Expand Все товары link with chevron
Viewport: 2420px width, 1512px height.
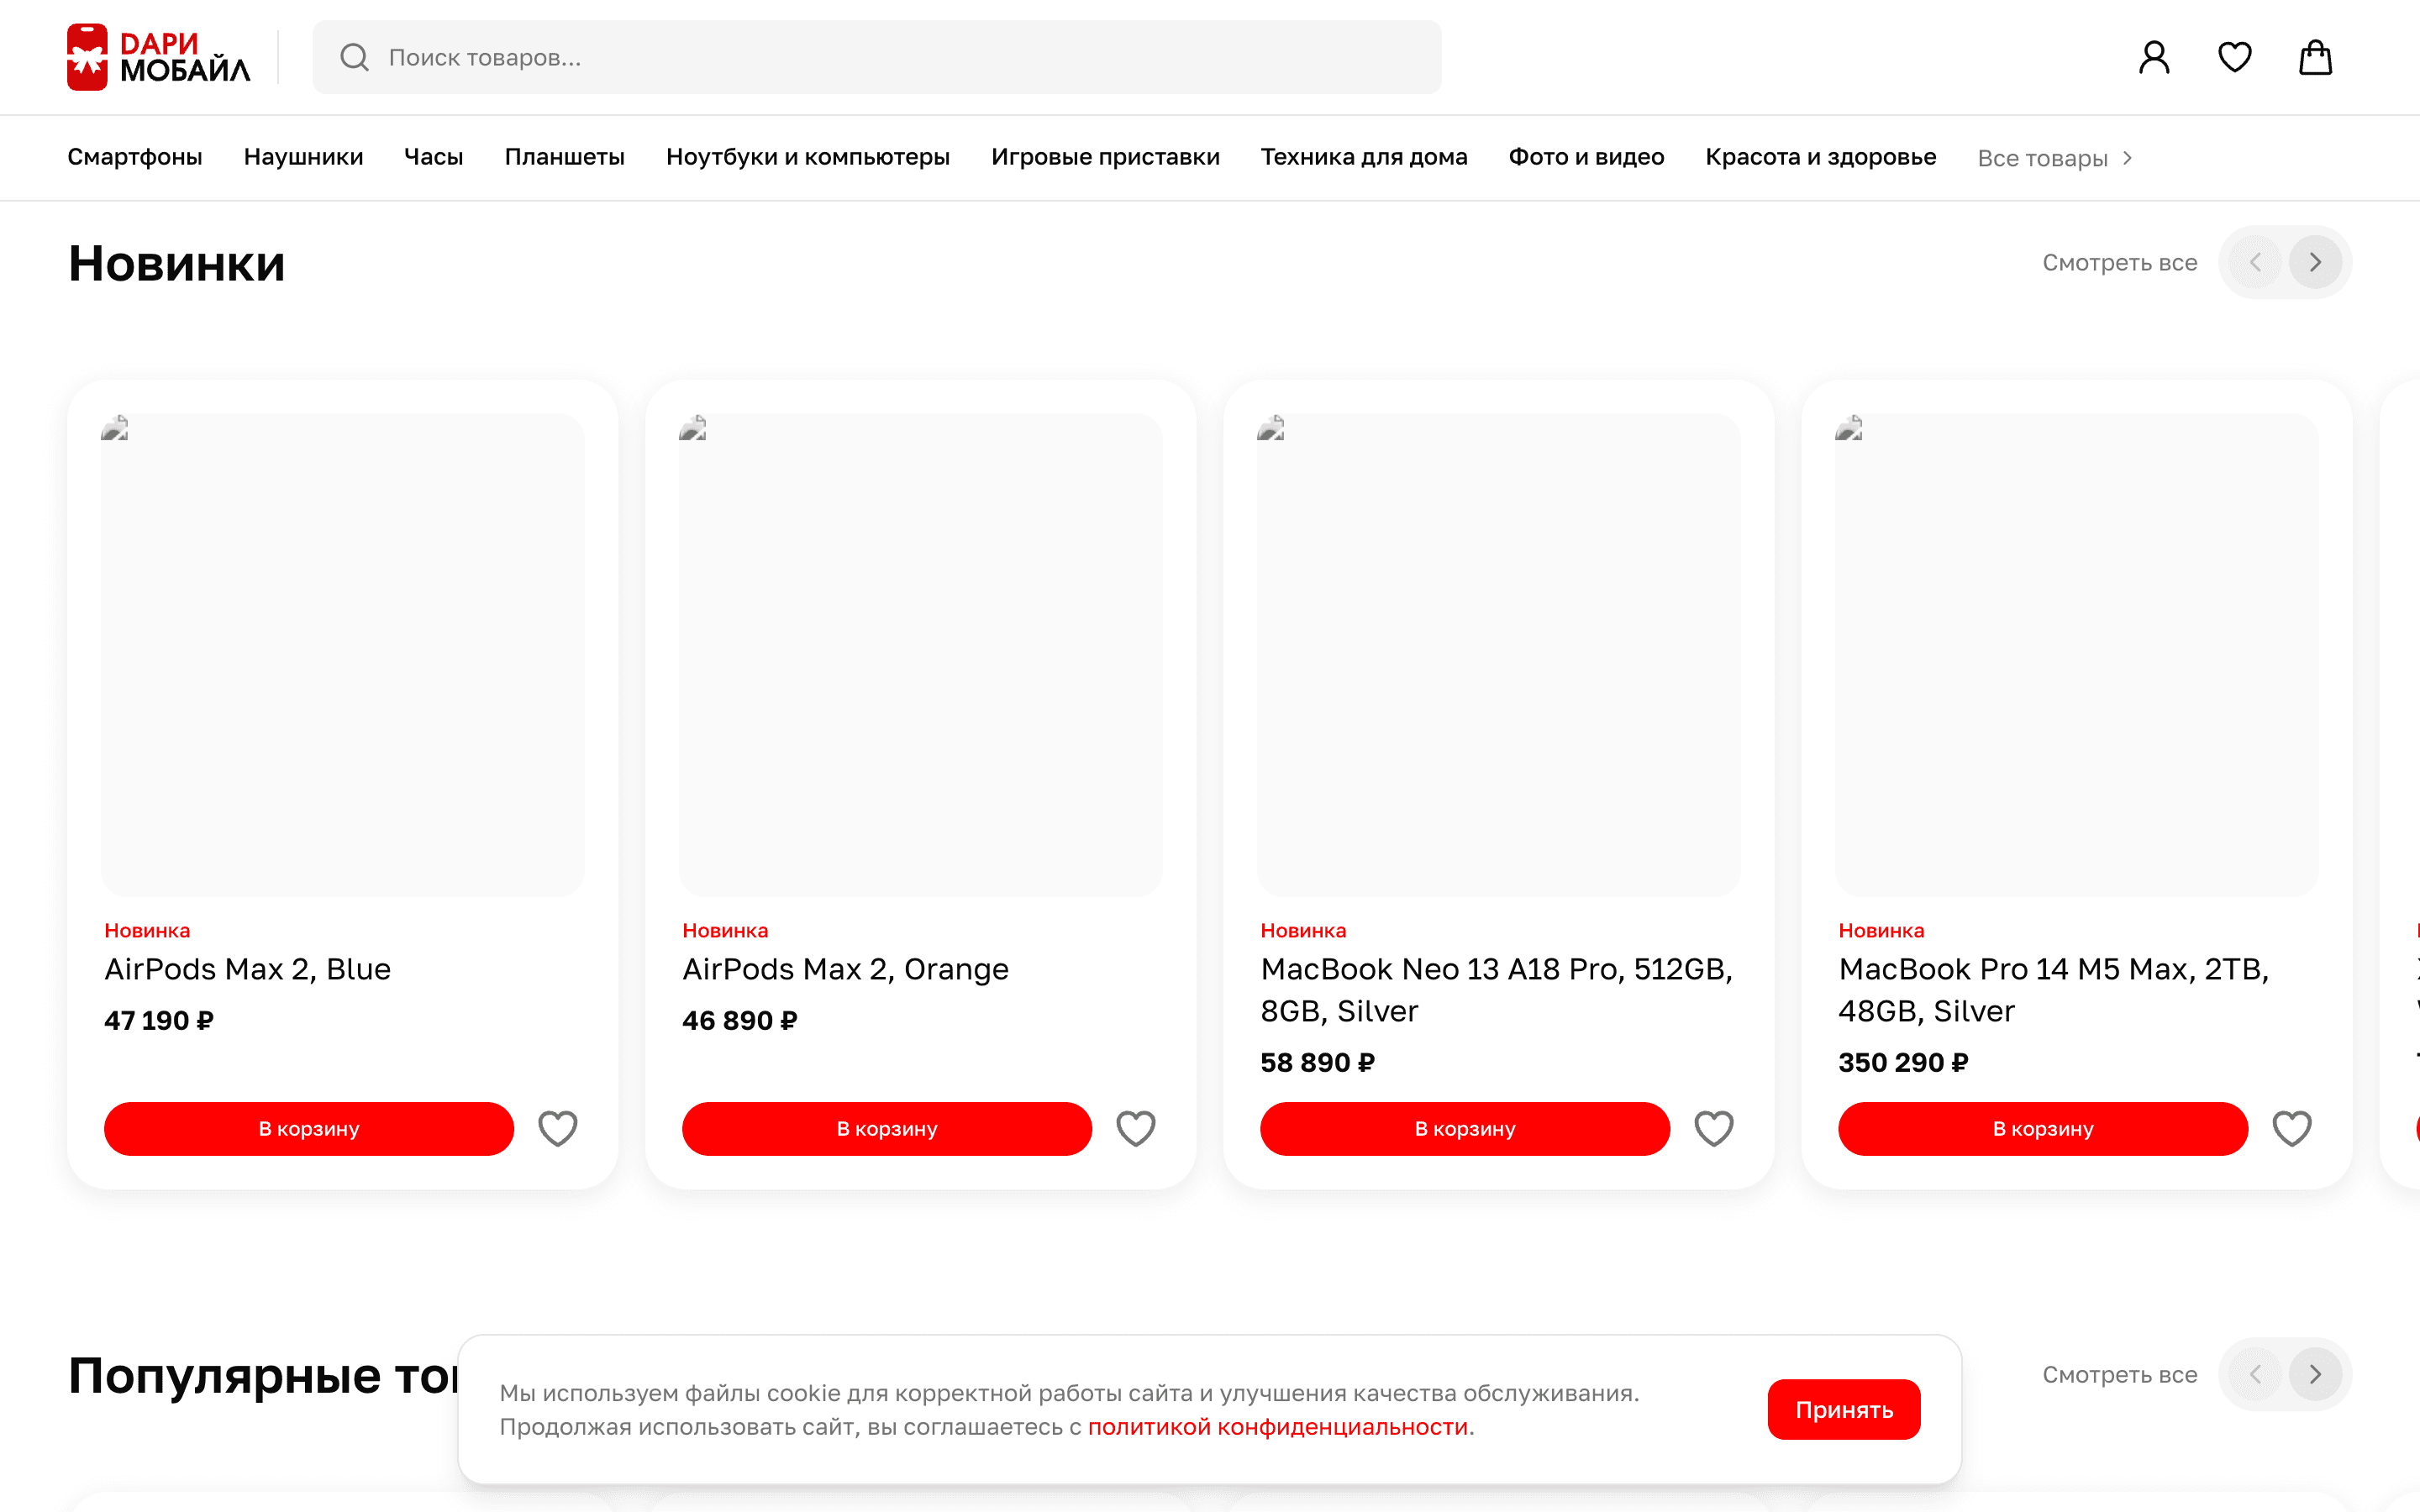click(x=2055, y=158)
